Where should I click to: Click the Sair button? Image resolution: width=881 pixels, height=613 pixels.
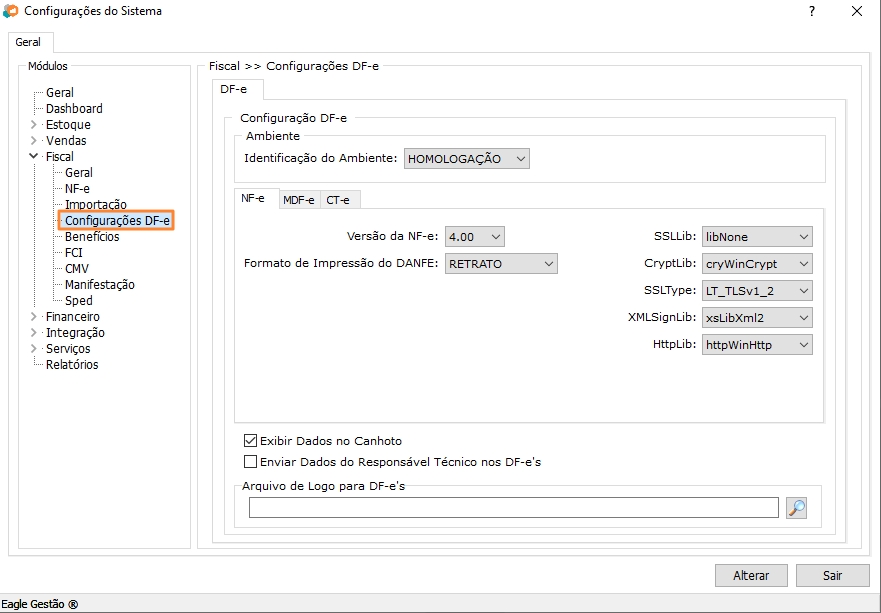(x=832, y=575)
